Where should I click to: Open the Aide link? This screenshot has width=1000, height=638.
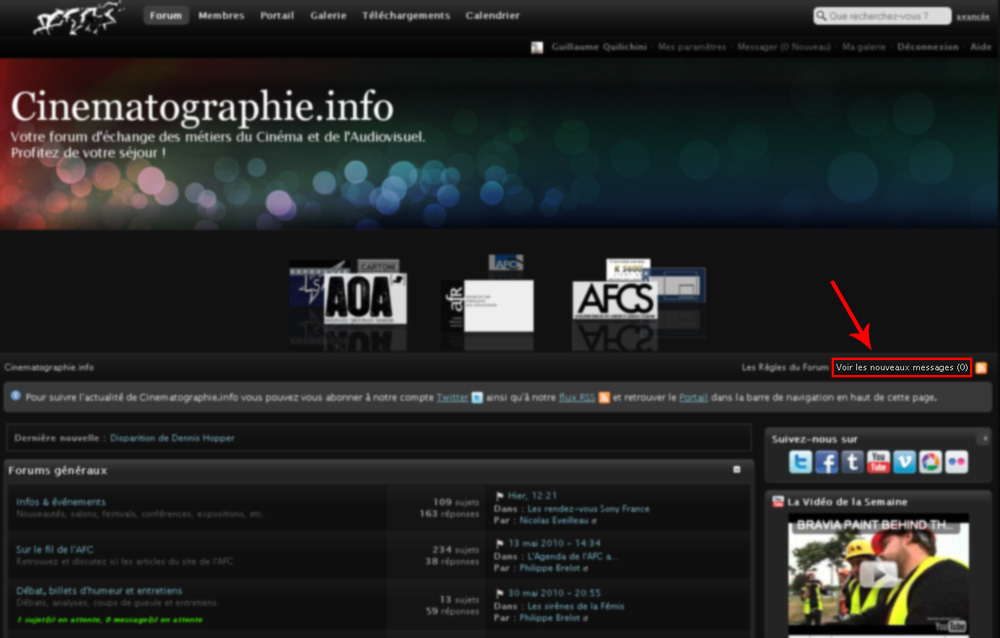(981, 47)
